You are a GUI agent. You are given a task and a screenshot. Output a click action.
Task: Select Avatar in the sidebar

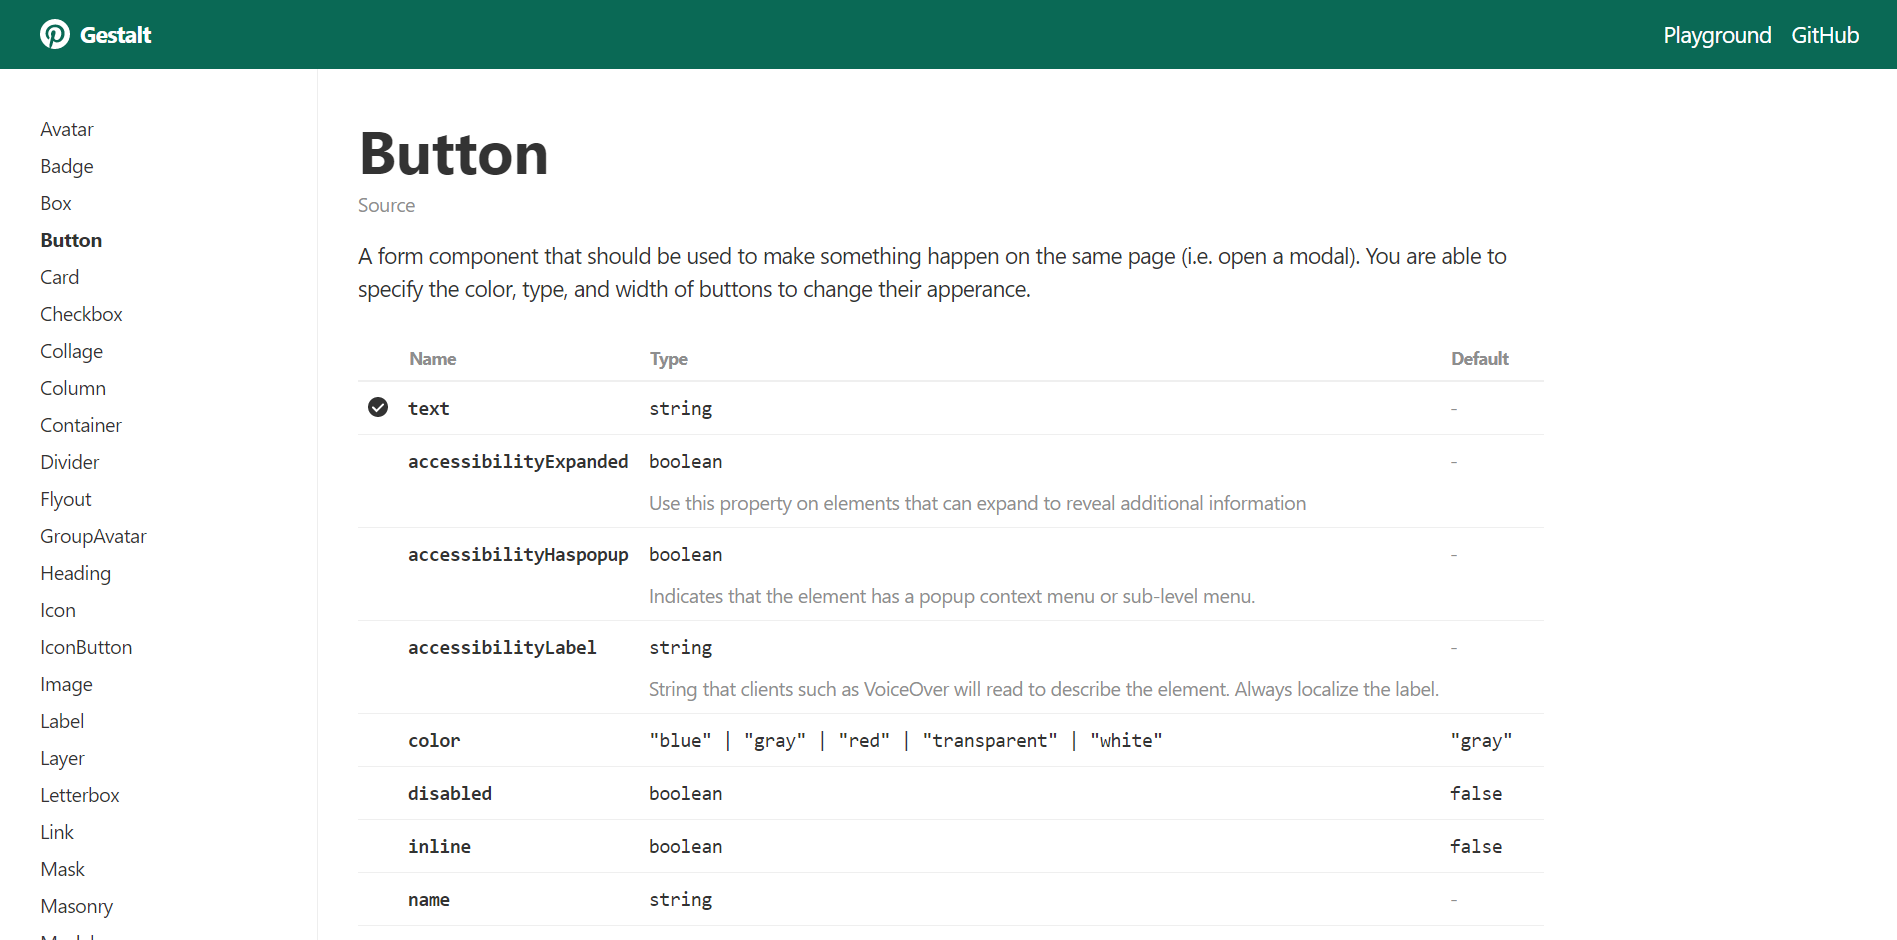[x=66, y=129]
